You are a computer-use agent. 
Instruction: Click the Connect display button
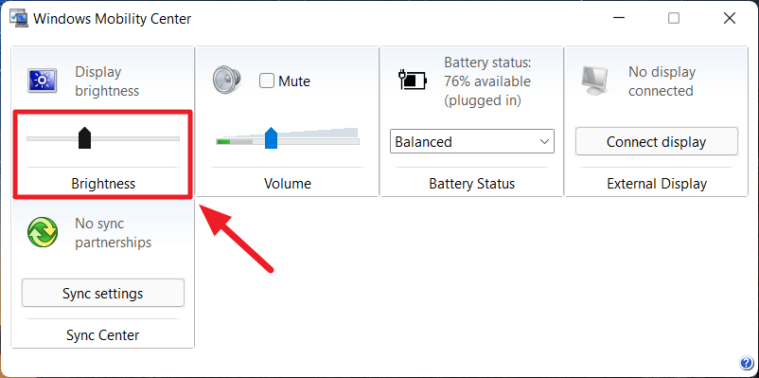(x=656, y=142)
